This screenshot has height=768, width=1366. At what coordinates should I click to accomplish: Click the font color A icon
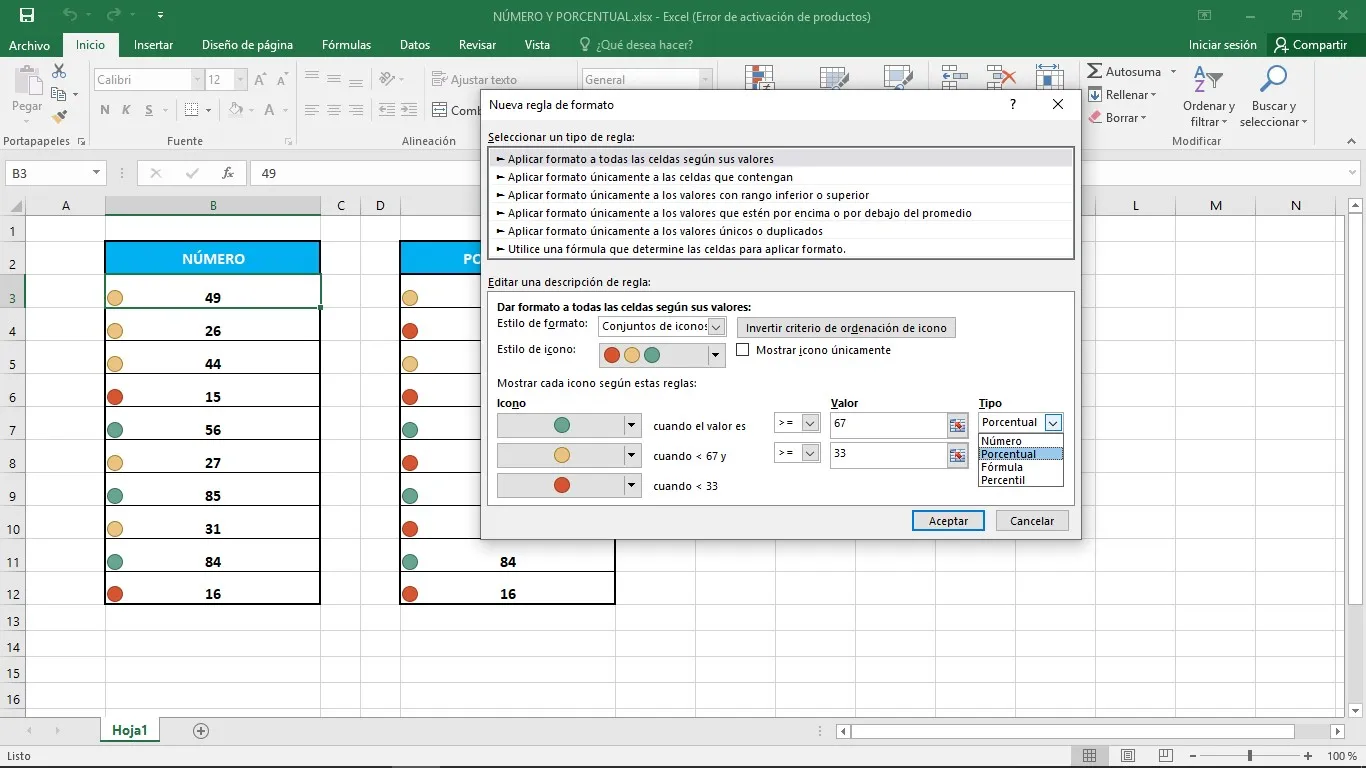click(270, 110)
